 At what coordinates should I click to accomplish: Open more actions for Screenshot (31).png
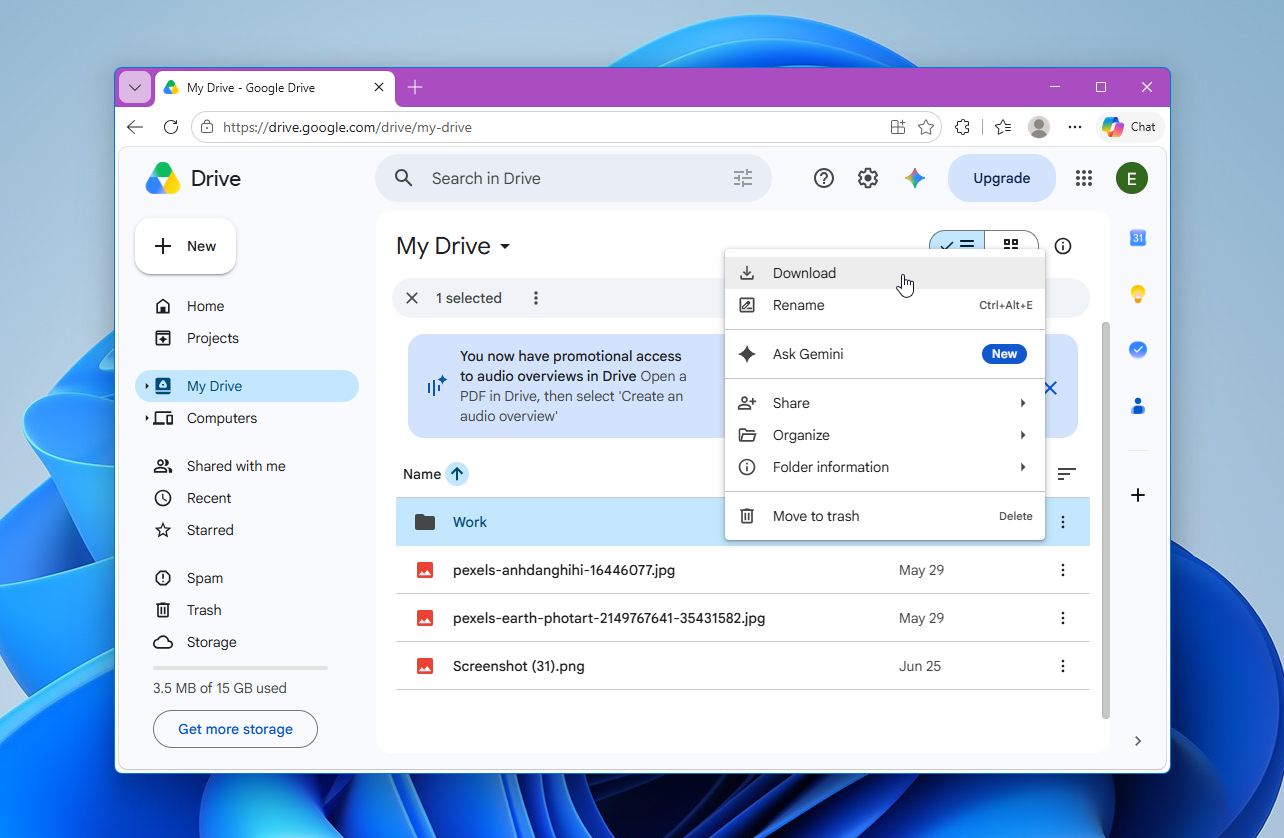[x=1063, y=666]
